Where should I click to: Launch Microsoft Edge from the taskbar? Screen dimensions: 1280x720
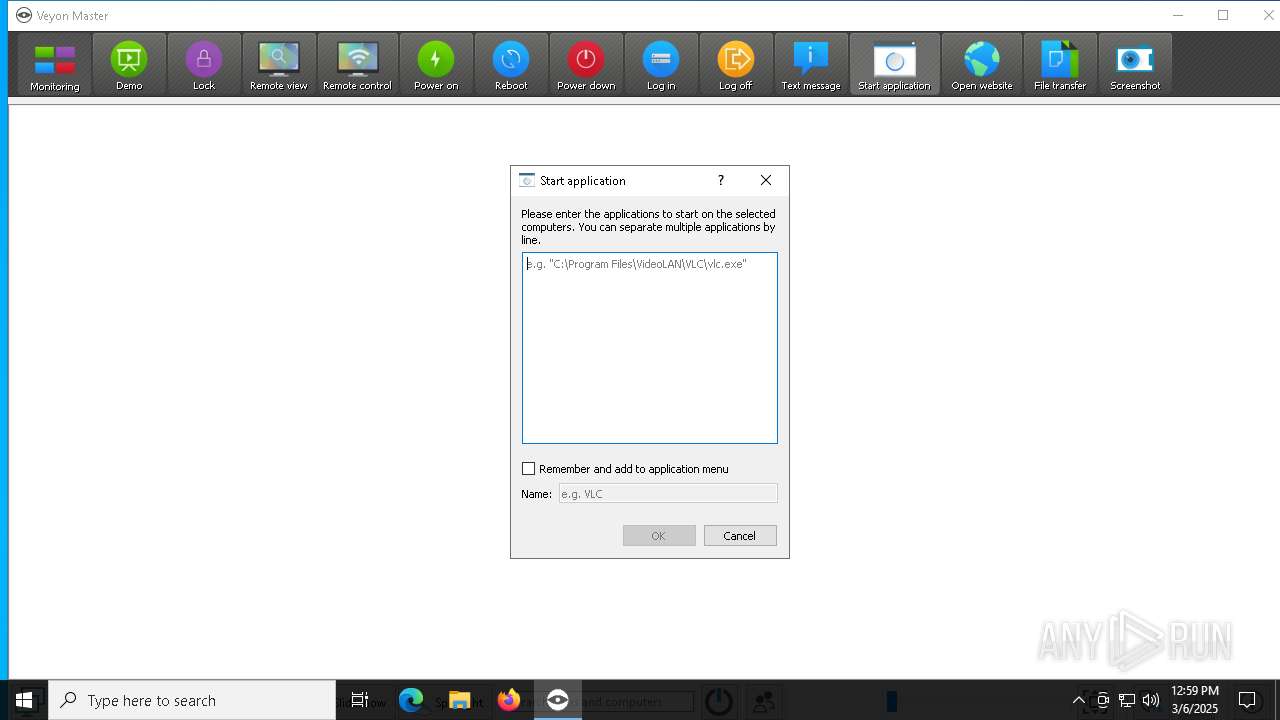[x=411, y=700]
